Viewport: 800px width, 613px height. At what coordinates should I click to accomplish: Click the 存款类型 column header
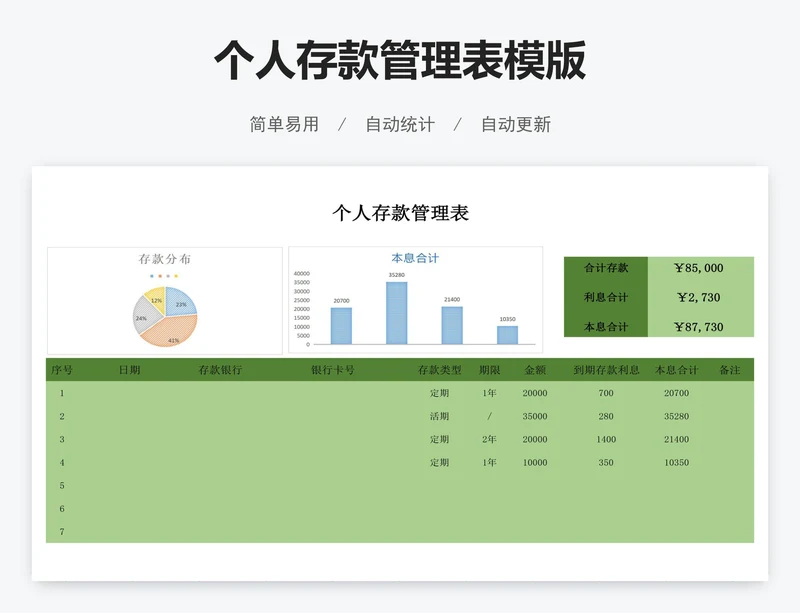click(439, 370)
